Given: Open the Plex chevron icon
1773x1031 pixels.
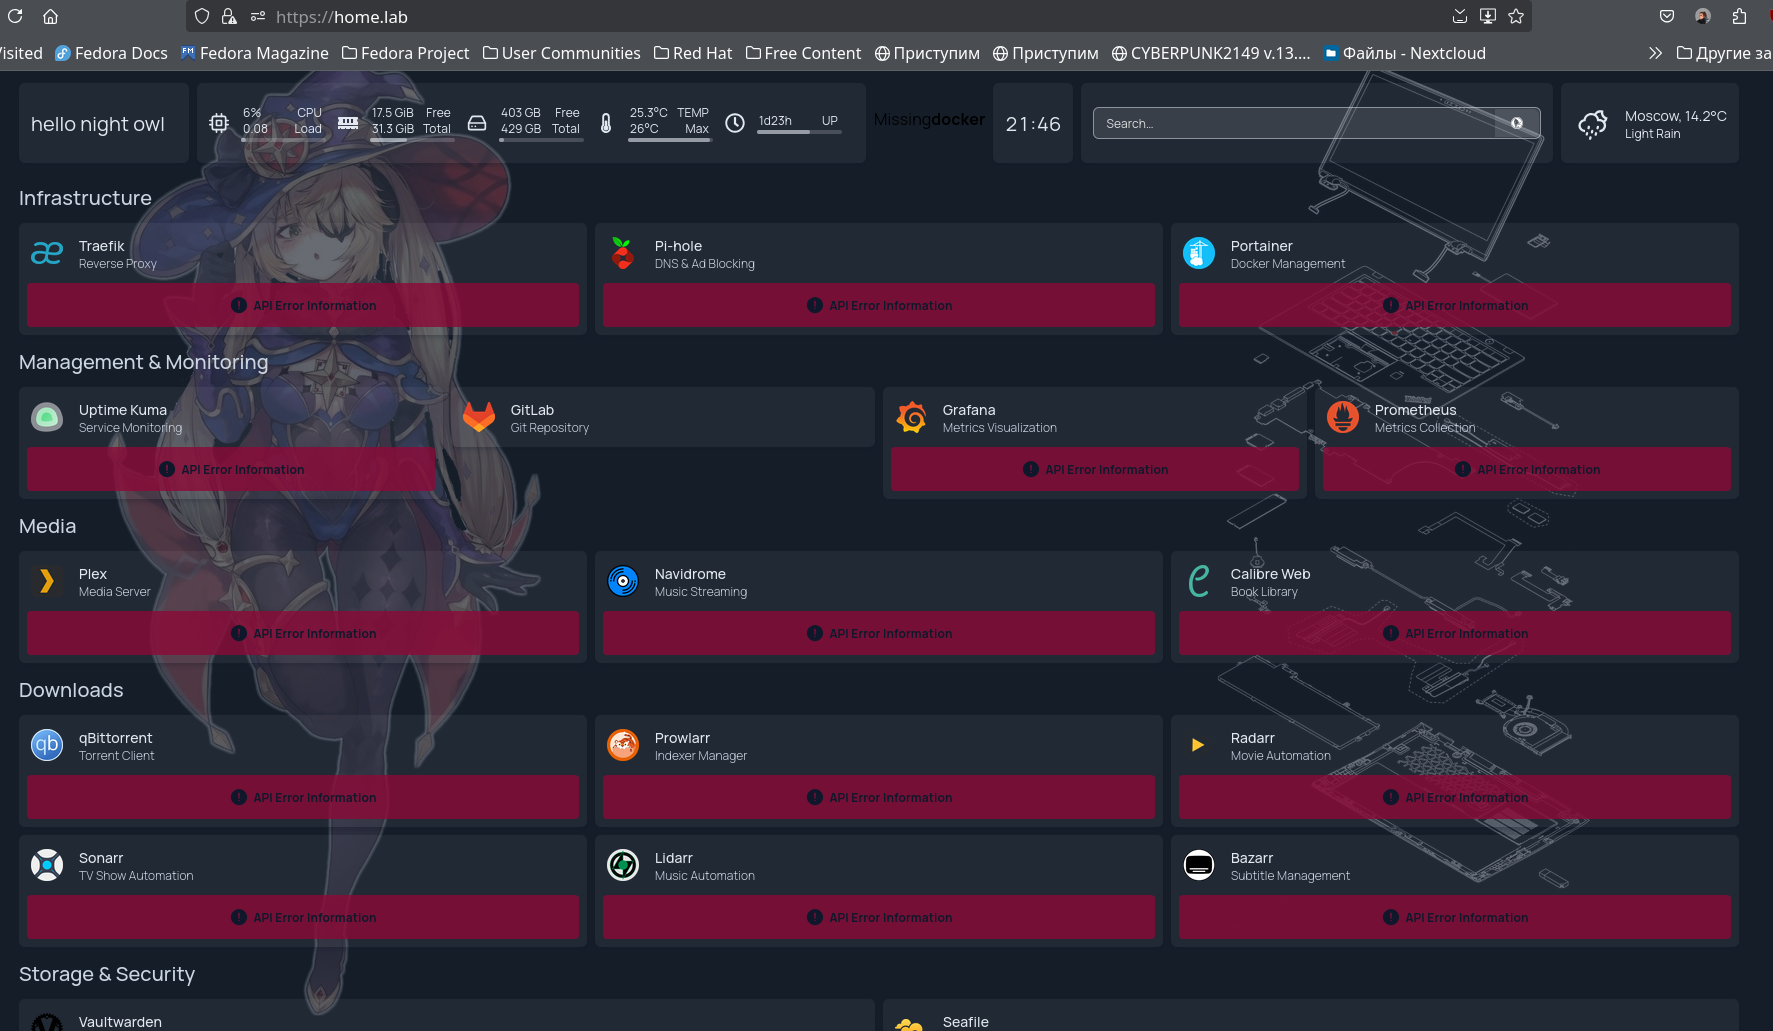Looking at the screenshot, I should coord(47,582).
